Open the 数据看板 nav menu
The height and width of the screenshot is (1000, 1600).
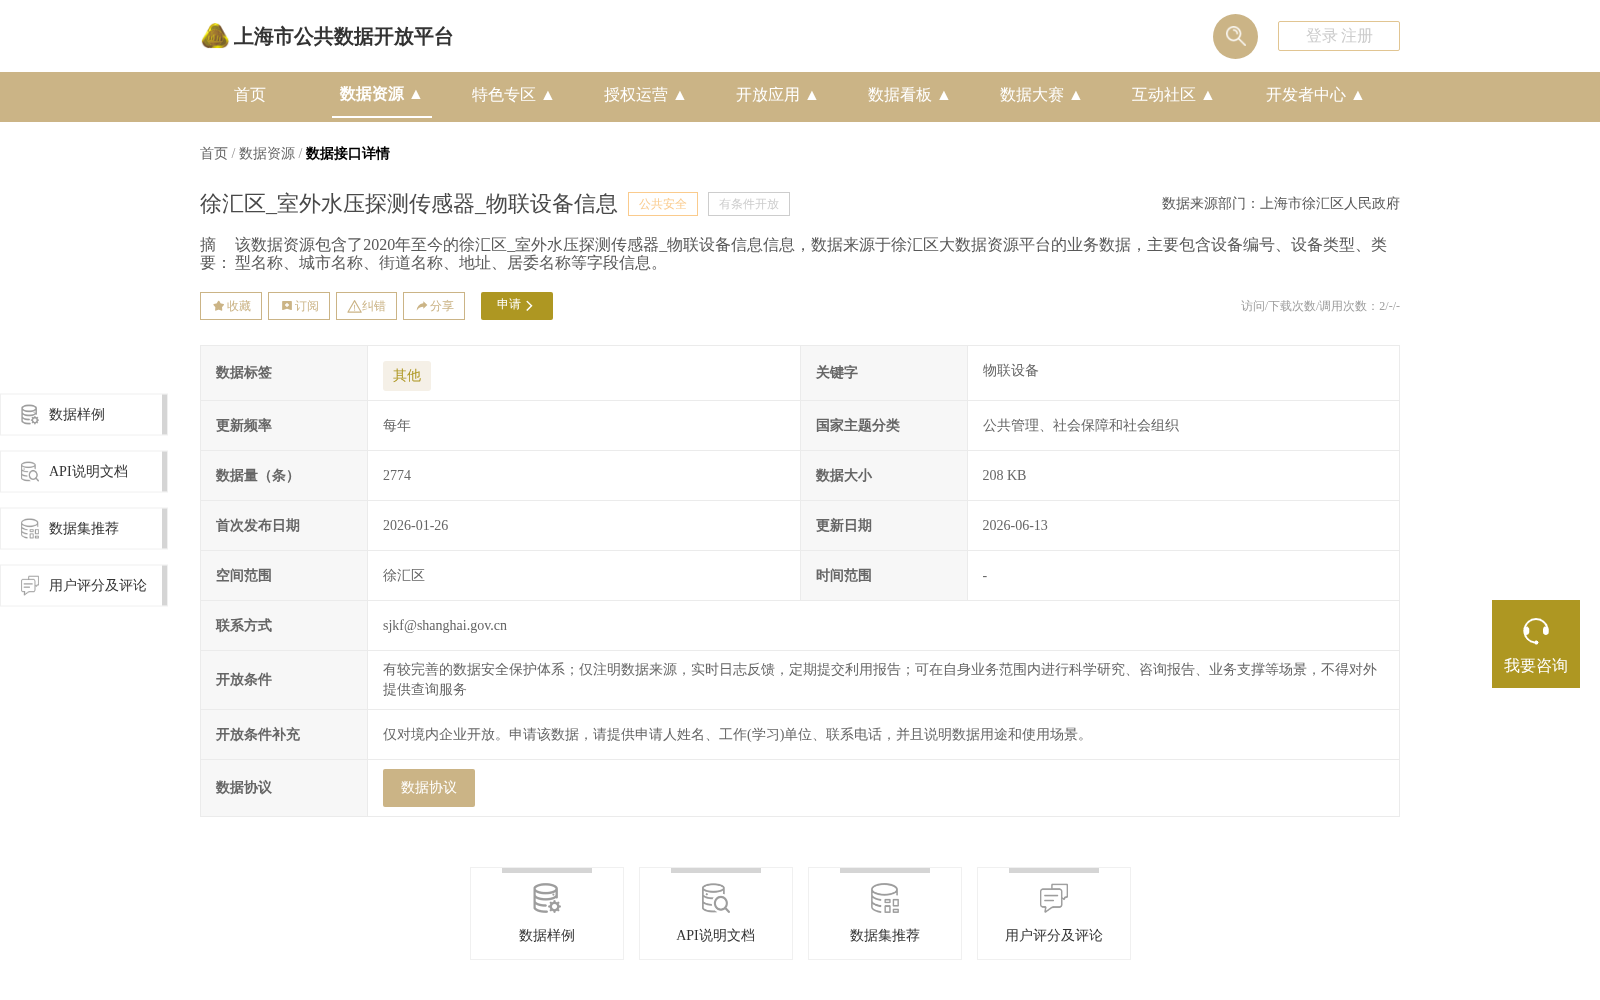909,95
